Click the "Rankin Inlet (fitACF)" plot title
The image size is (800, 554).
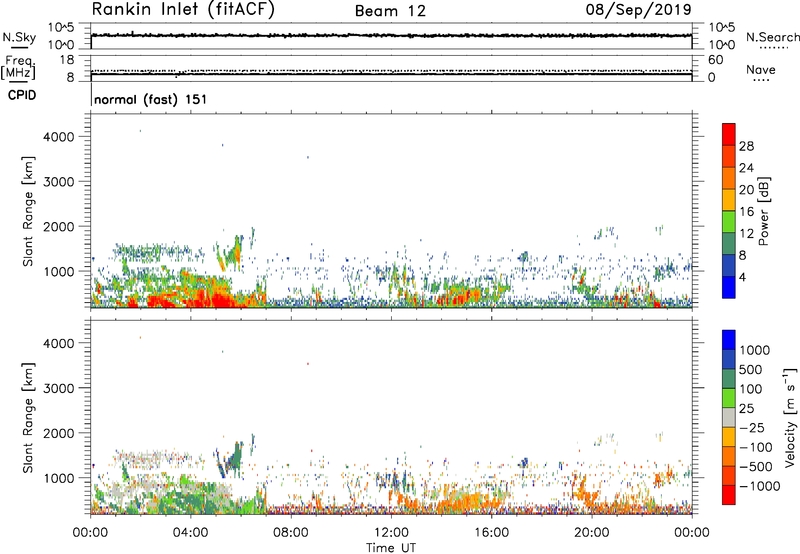coord(183,9)
